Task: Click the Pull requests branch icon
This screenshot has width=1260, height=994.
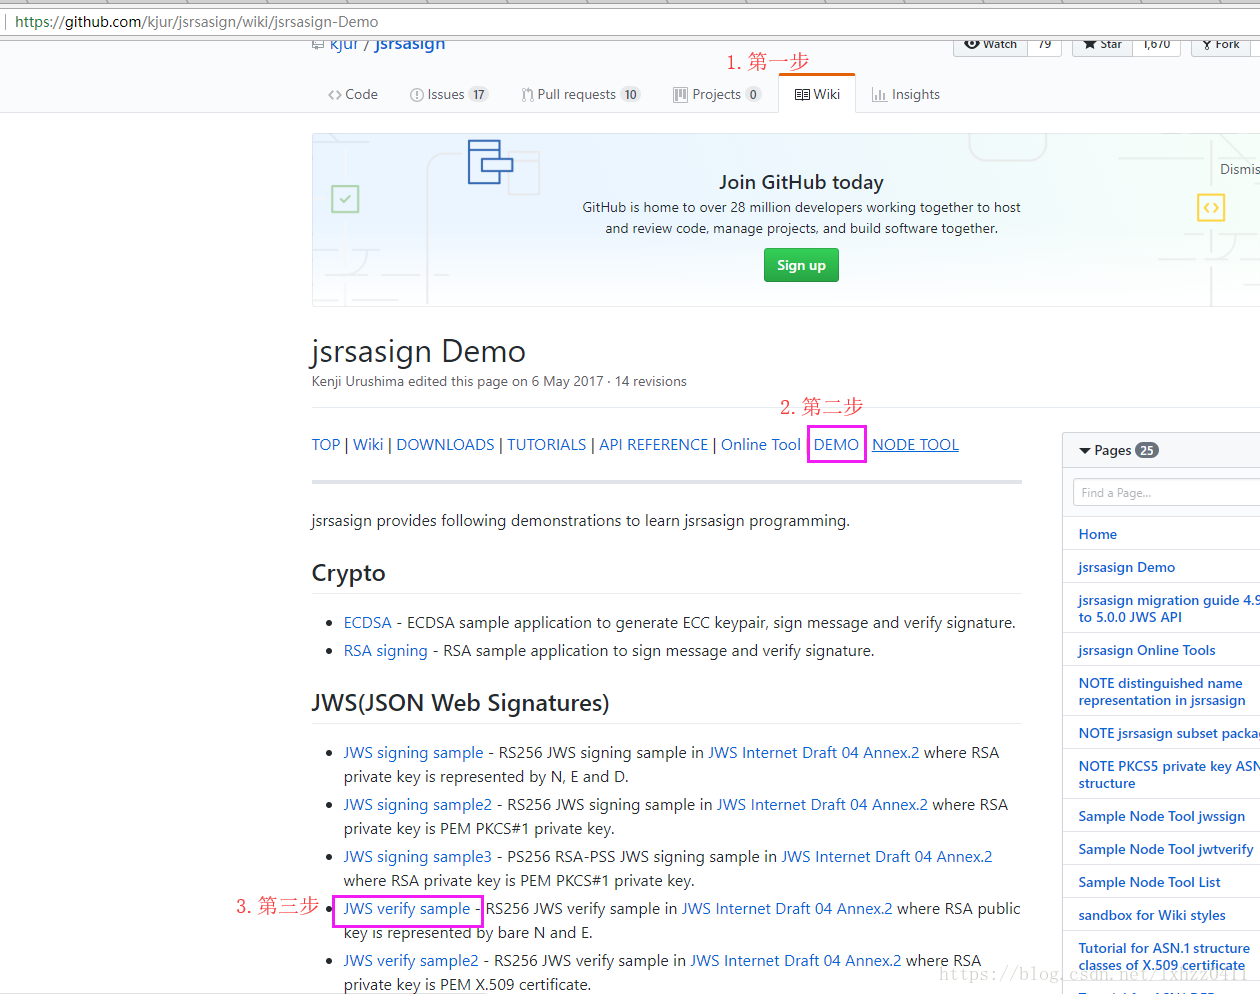Action: pos(527,95)
